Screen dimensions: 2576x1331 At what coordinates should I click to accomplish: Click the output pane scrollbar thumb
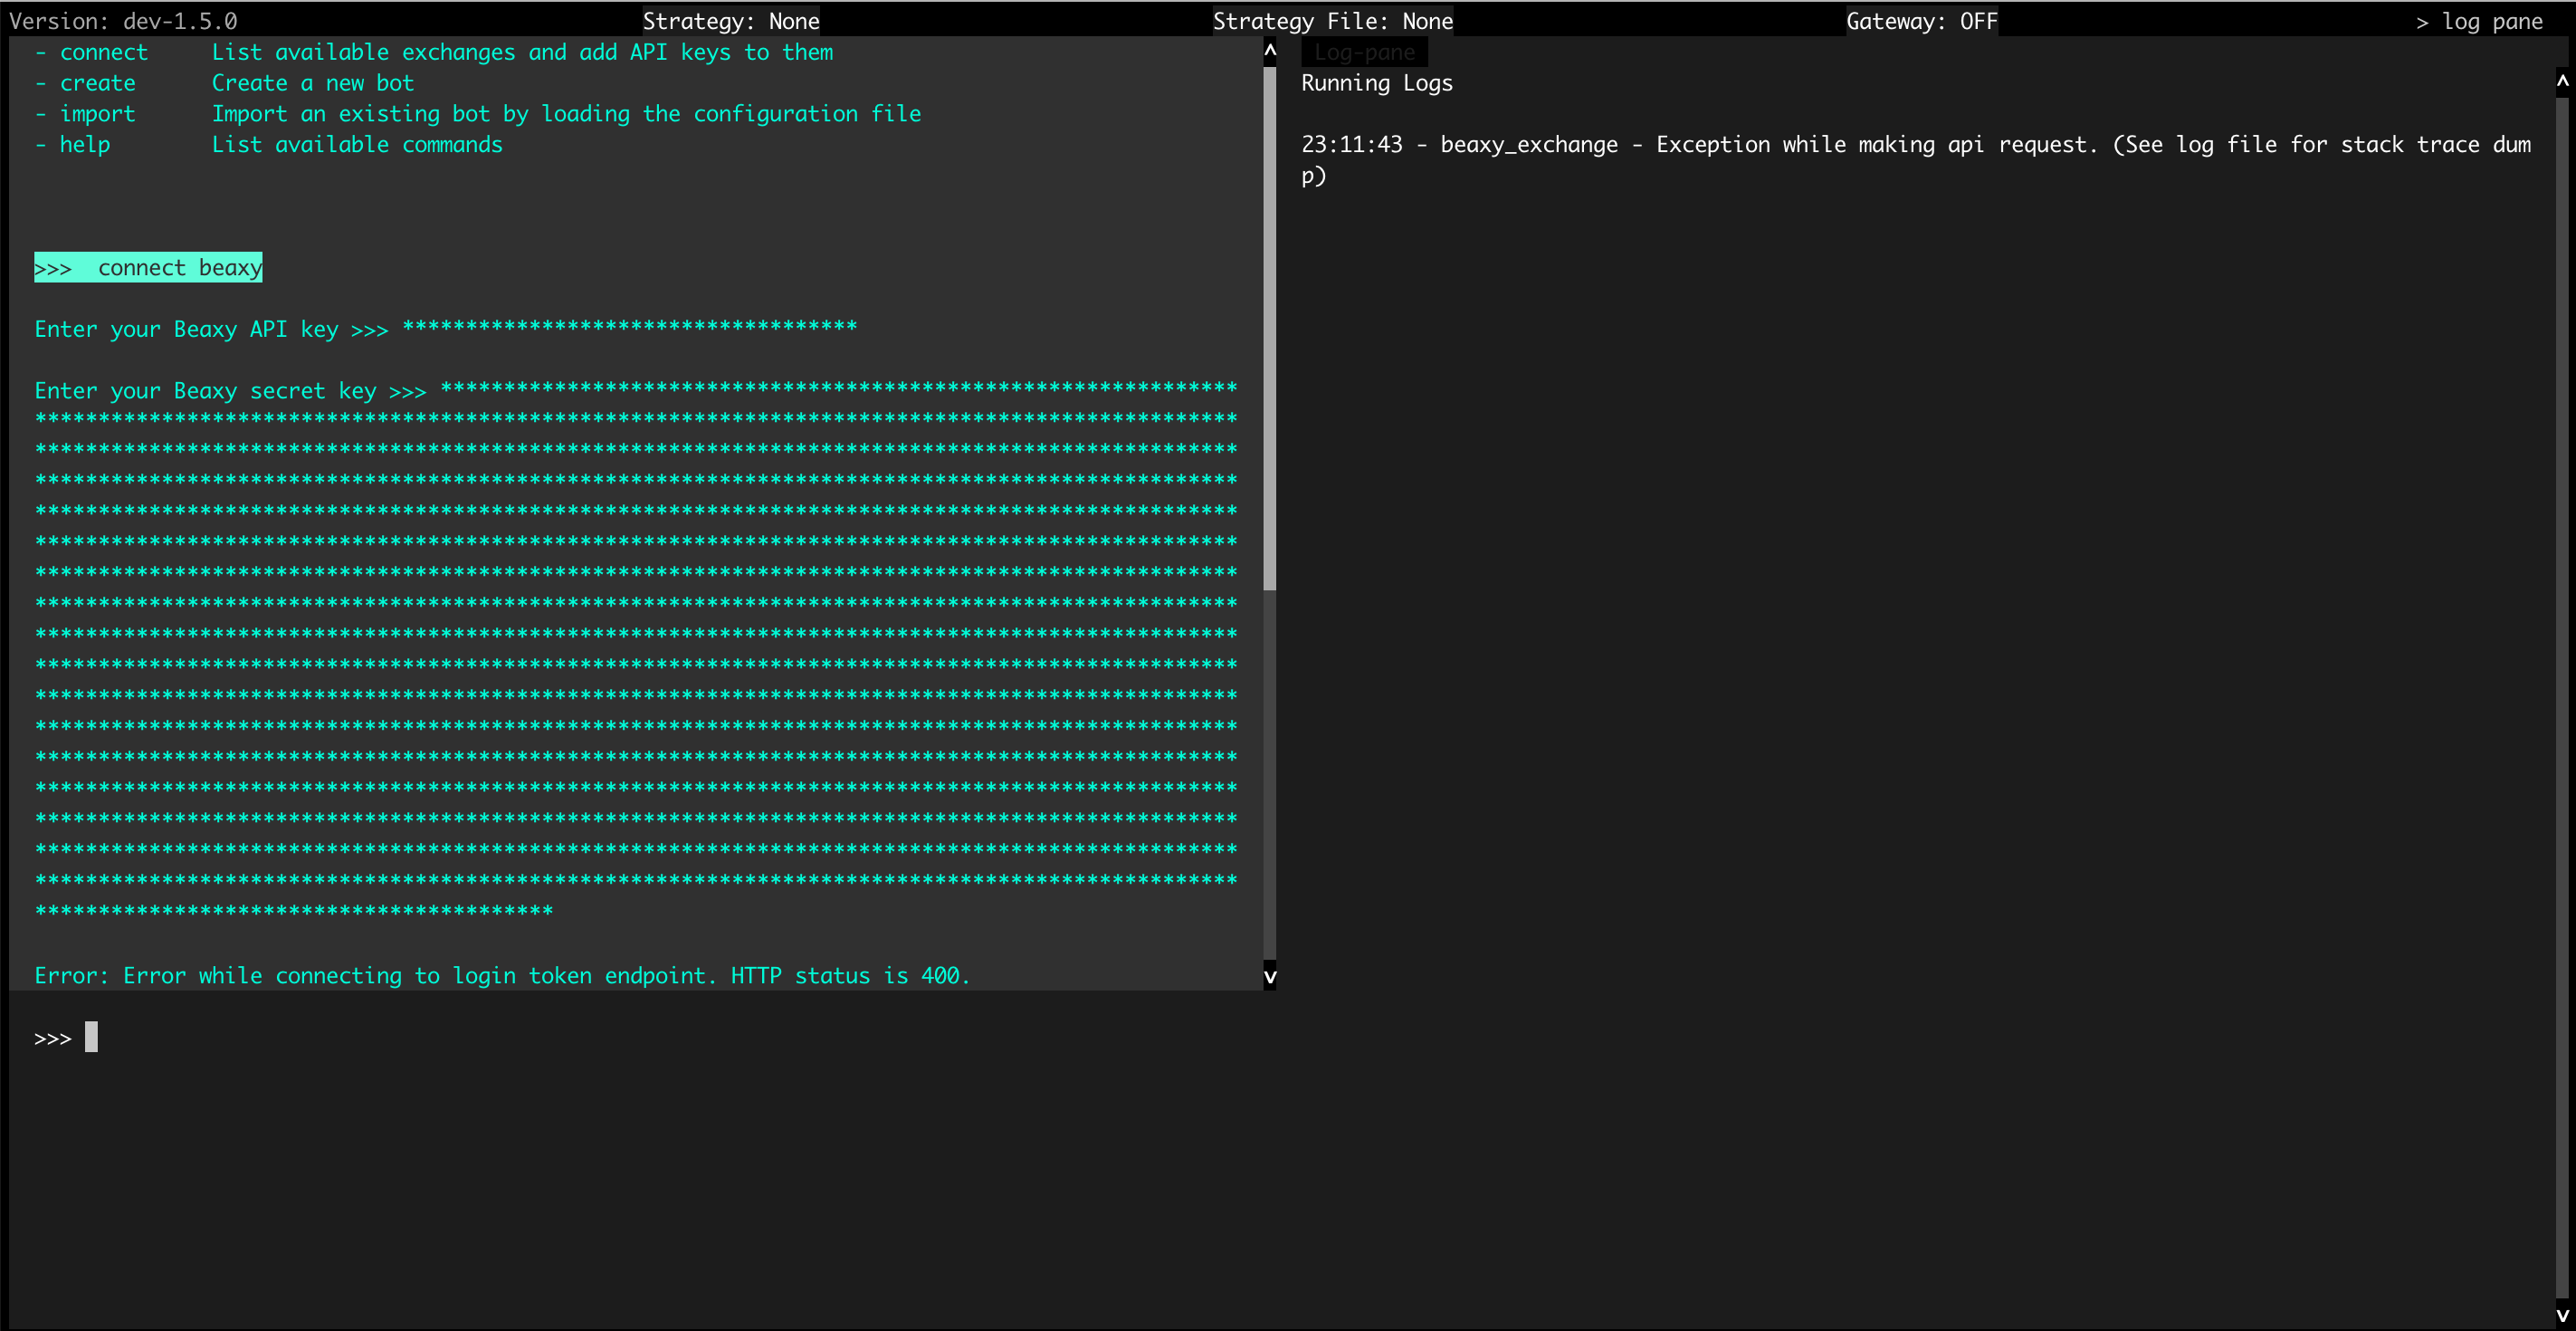pos(1270,328)
